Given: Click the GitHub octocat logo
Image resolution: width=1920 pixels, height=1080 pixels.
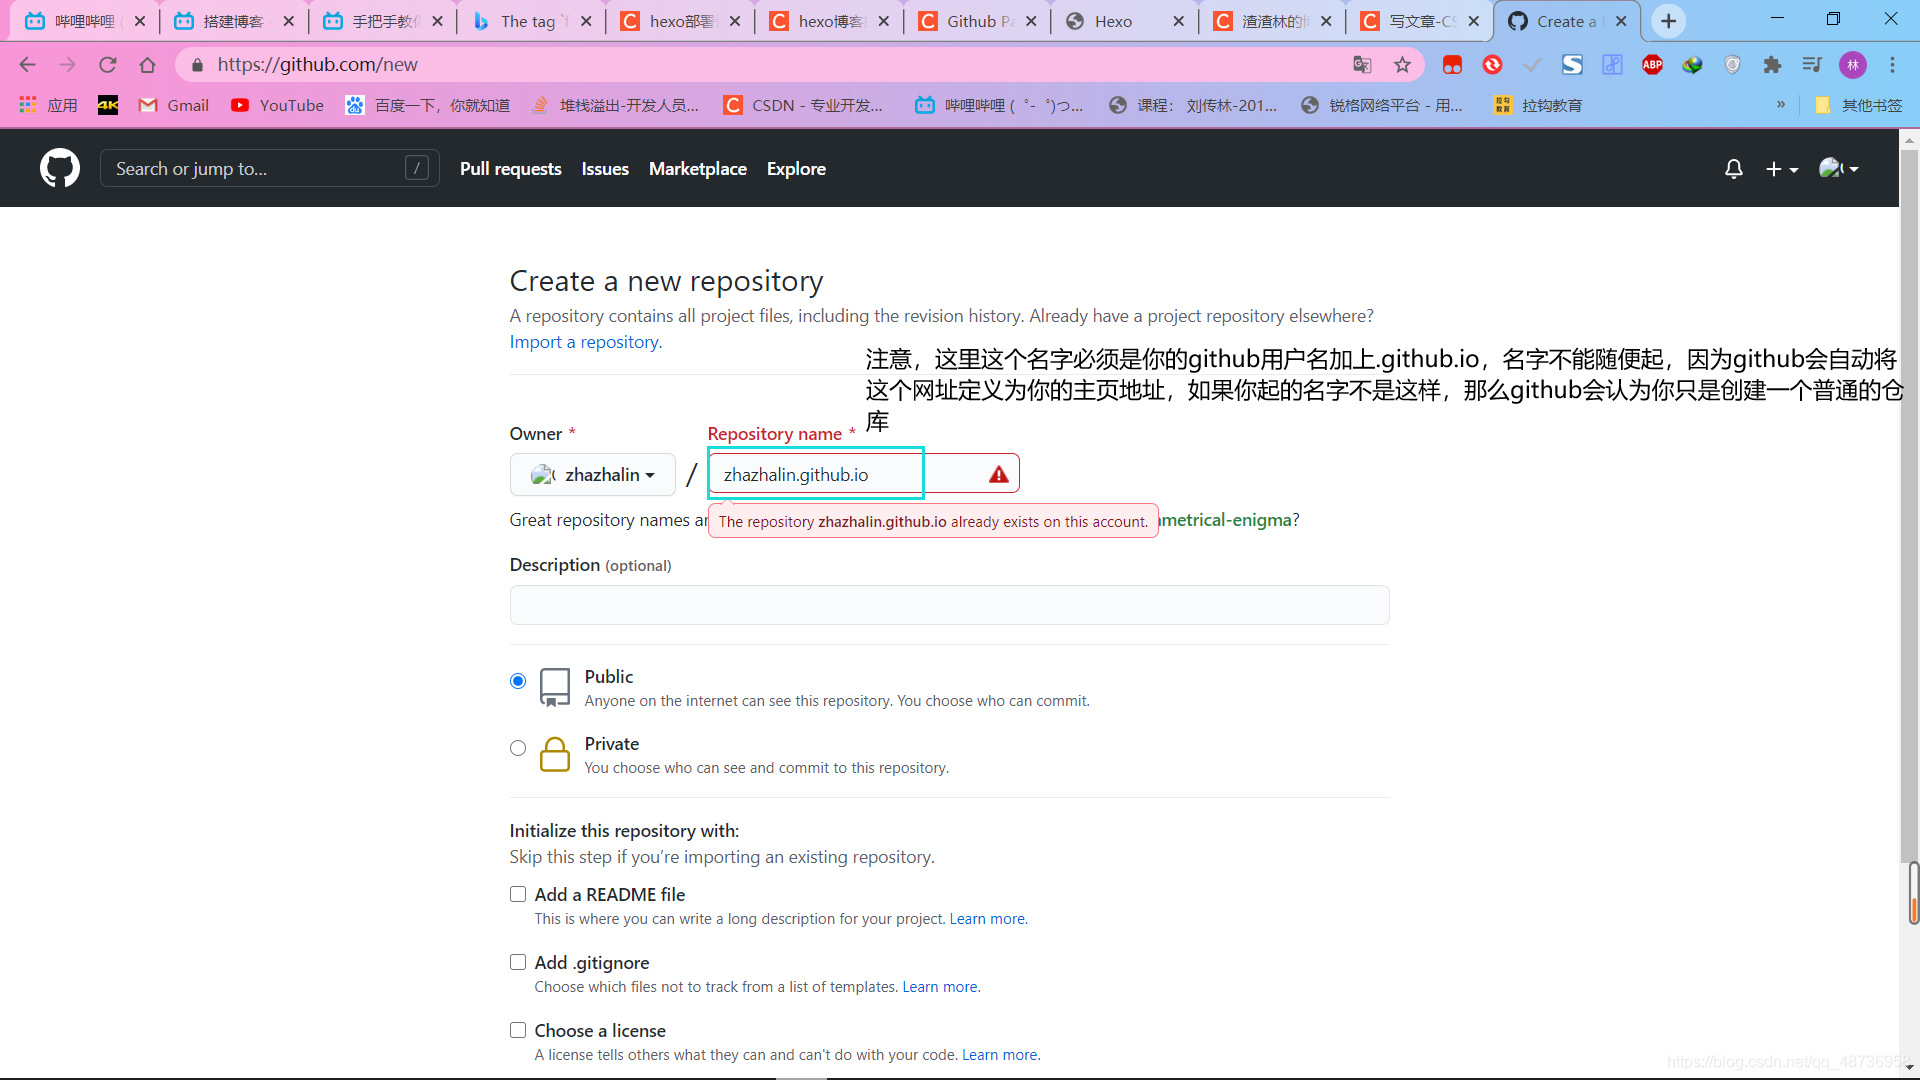Looking at the screenshot, I should tap(60, 168).
